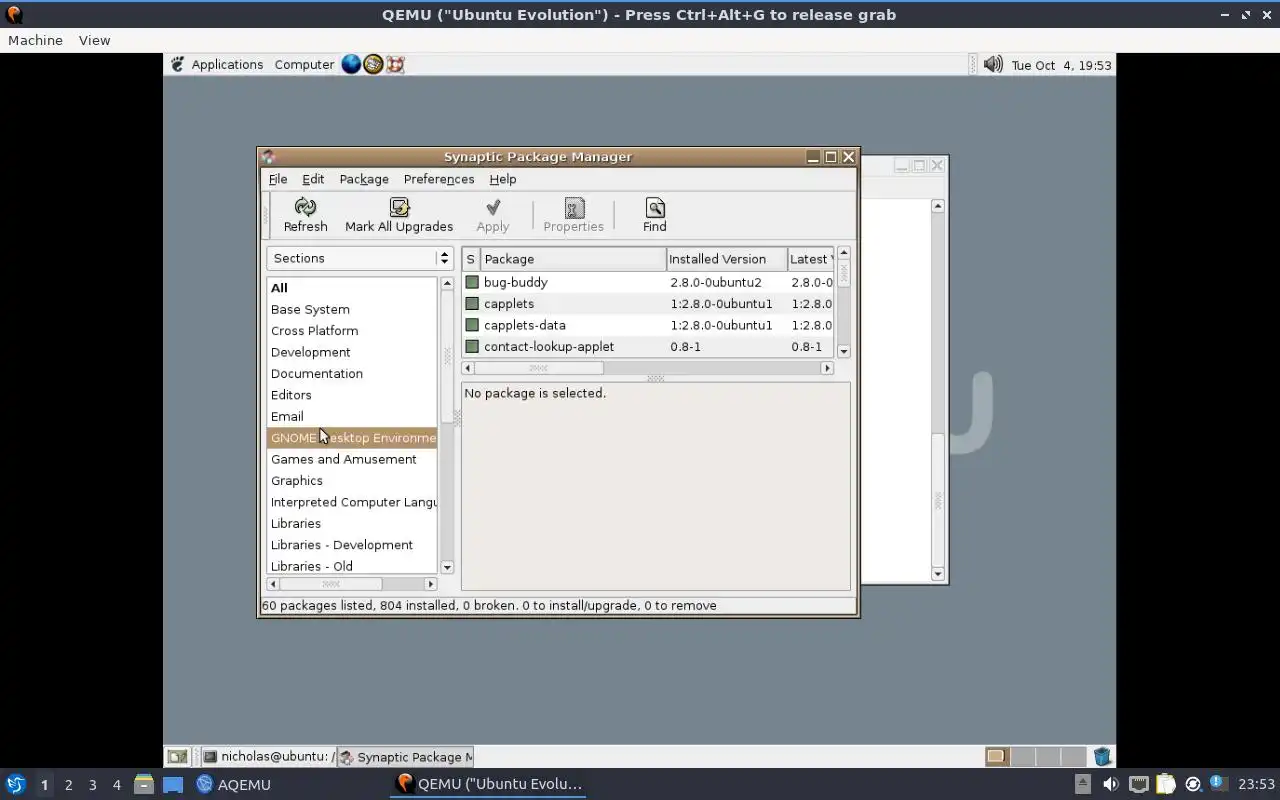Open the Package menu
The width and height of the screenshot is (1280, 800).
point(364,179)
